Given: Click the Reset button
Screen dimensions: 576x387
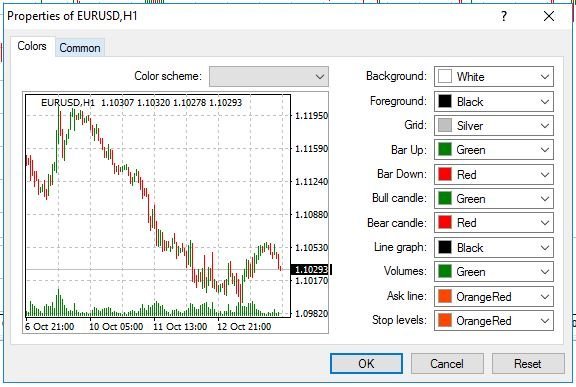Looking at the screenshot, I should (528, 364).
